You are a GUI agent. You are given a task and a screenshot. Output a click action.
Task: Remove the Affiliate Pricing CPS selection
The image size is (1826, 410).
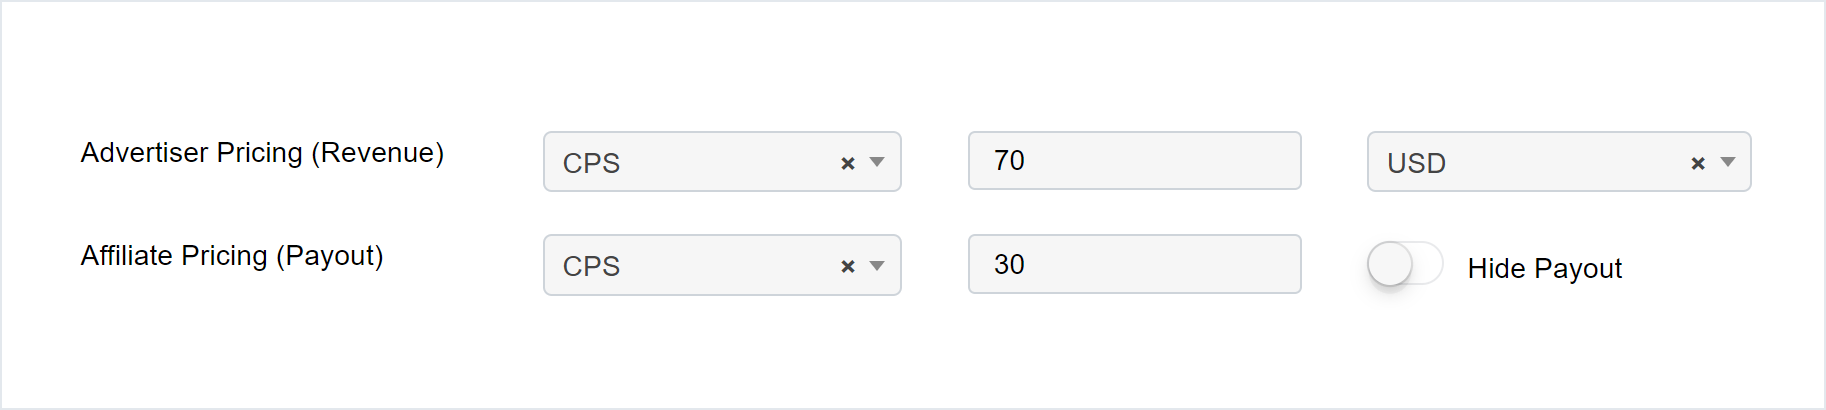pyautogui.click(x=848, y=266)
